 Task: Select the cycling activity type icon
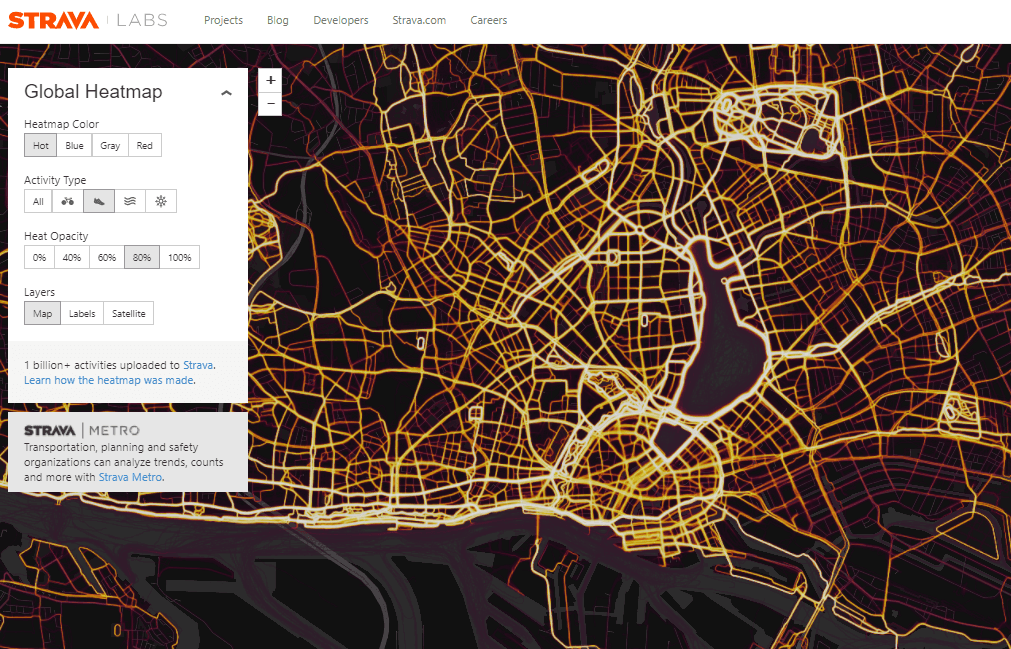click(68, 201)
